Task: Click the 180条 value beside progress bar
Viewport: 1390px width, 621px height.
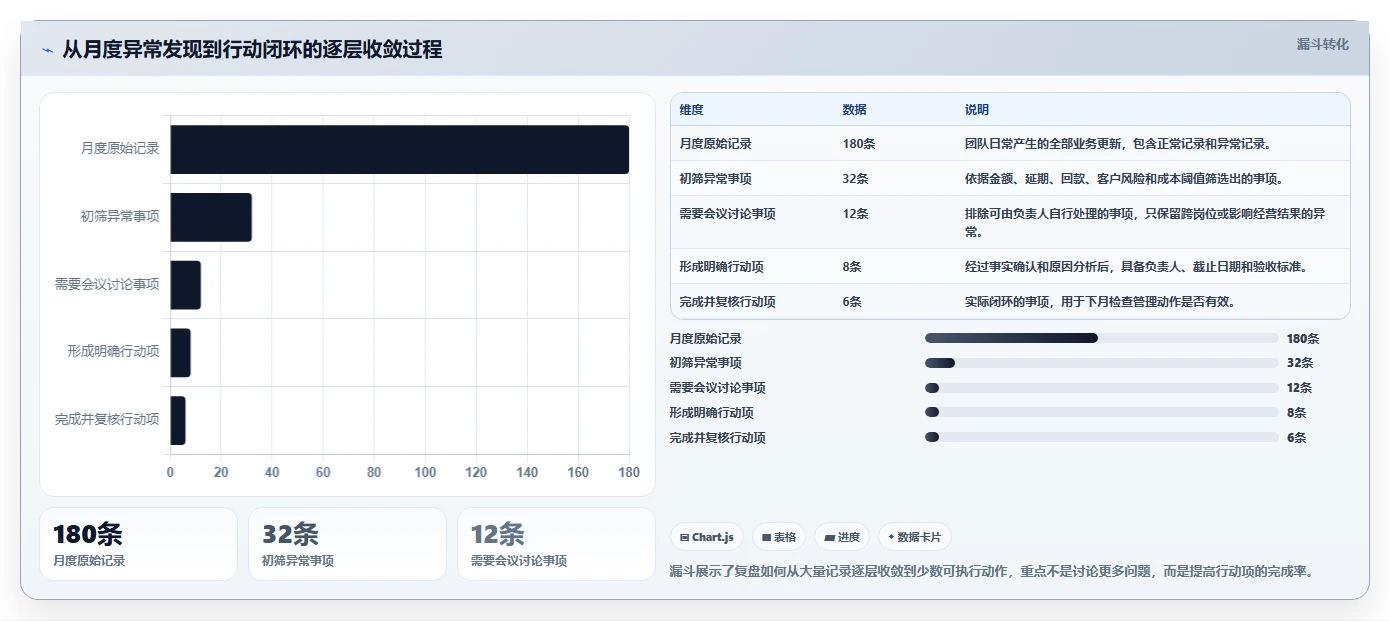Action: (x=1303, y=339)
